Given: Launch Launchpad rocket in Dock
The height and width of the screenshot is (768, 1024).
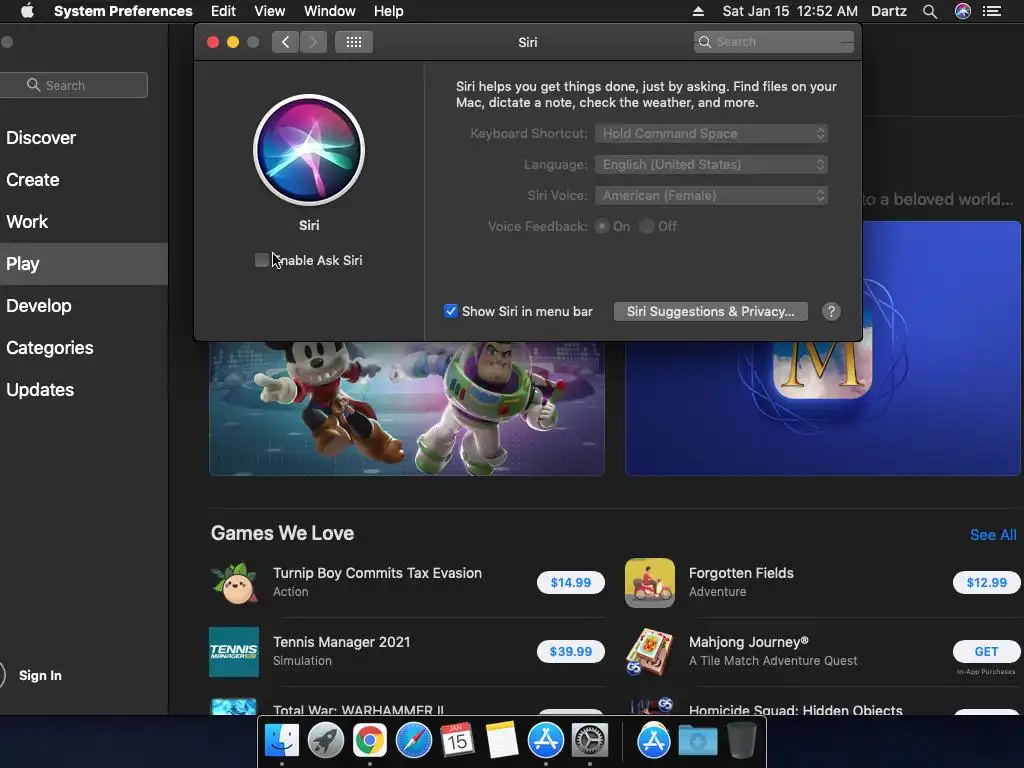Looking at the screenshot, I should (x=326, y=741).
